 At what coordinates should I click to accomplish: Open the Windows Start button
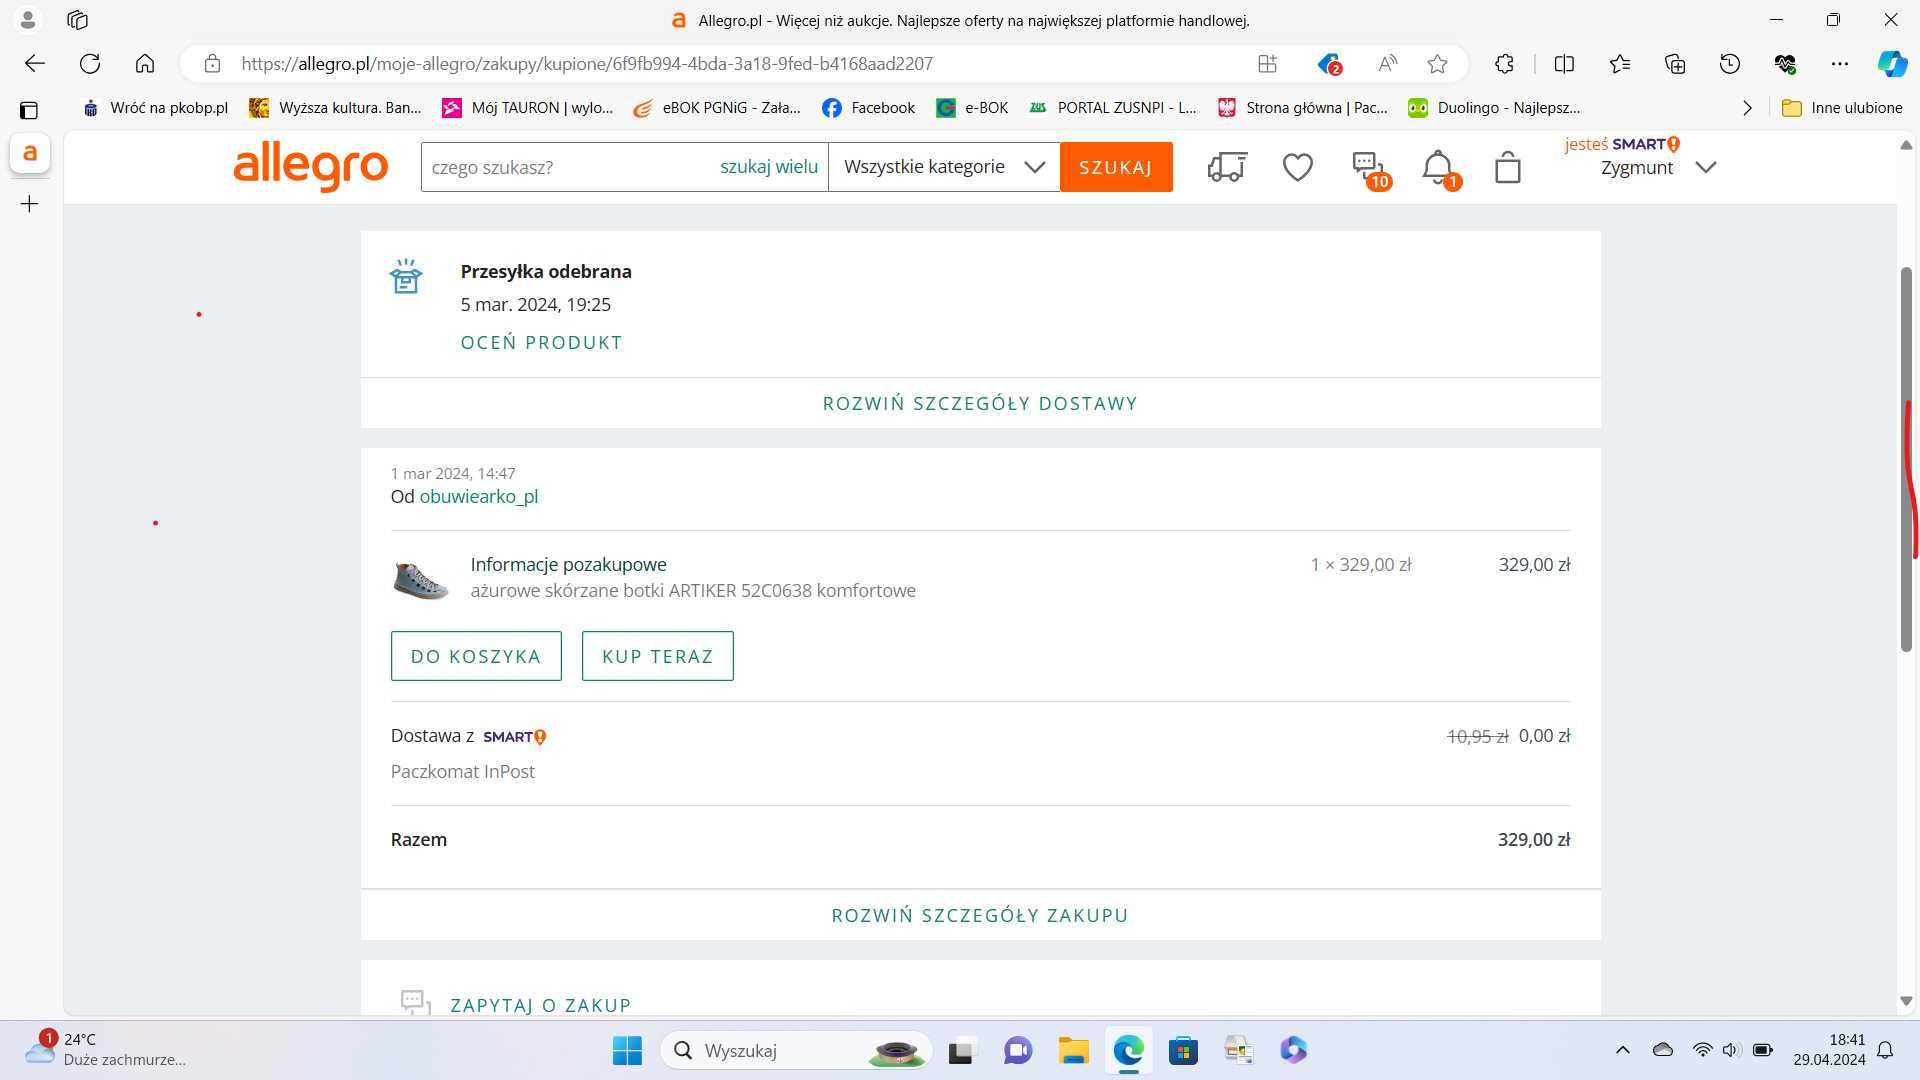pos(627,1050)
